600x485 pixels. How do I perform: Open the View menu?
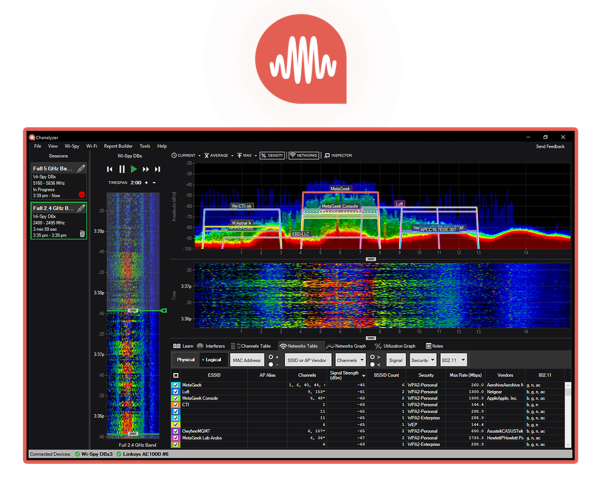point(52,146)
